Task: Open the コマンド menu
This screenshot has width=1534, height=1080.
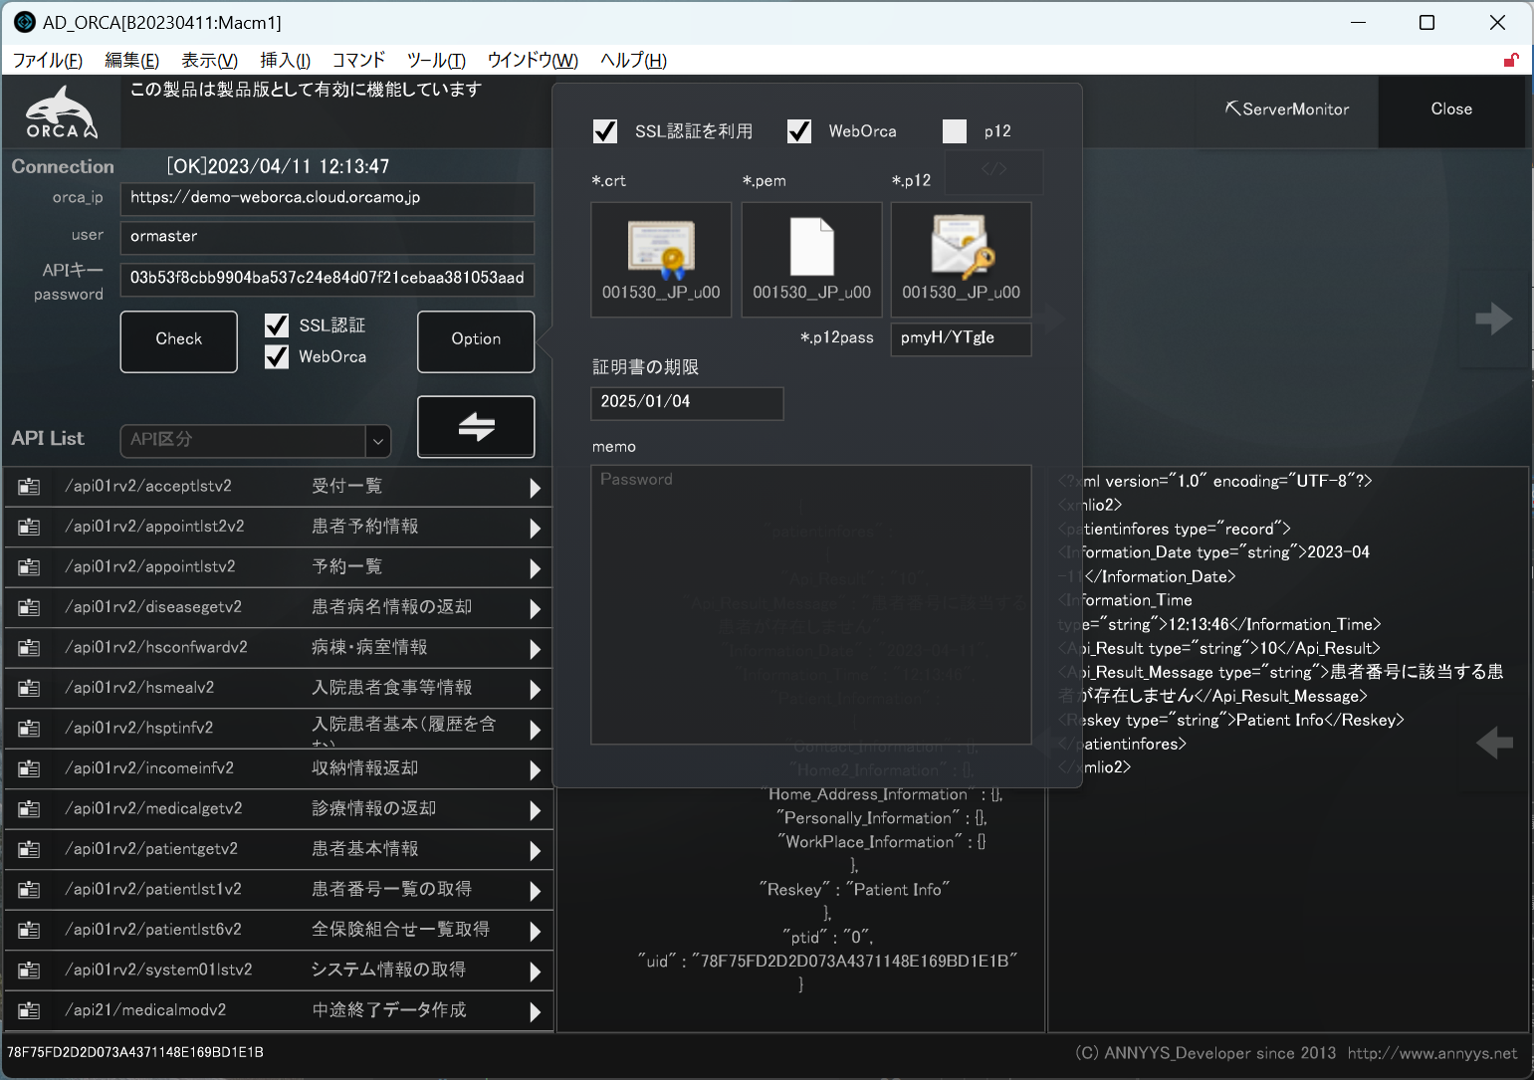Action: 358,60
